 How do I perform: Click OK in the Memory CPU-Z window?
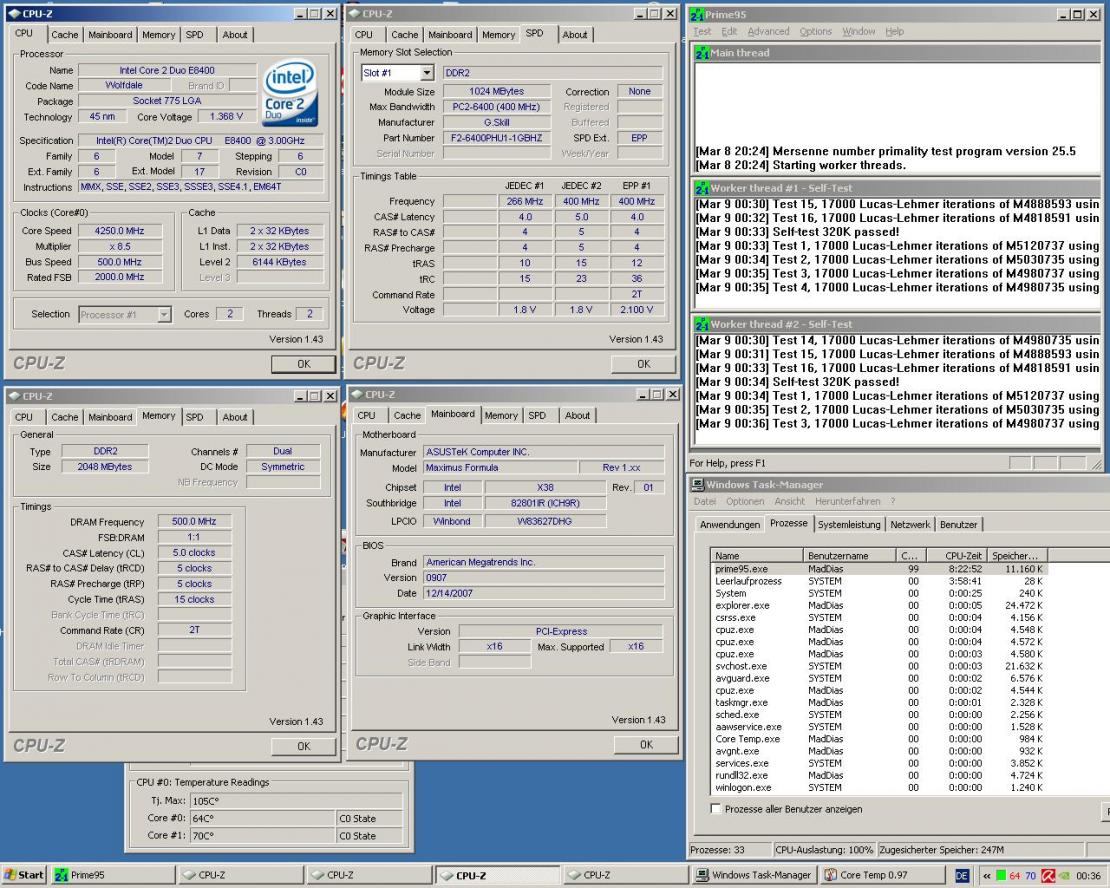coord(304,746)
